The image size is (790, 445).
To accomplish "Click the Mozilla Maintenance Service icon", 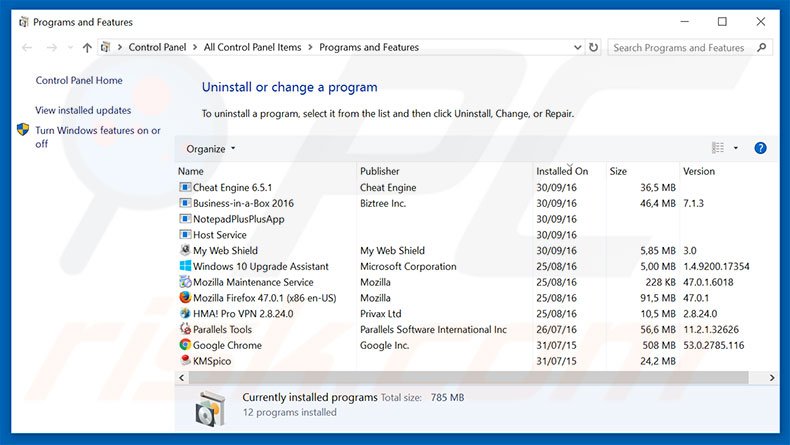I will coord(185,282).
